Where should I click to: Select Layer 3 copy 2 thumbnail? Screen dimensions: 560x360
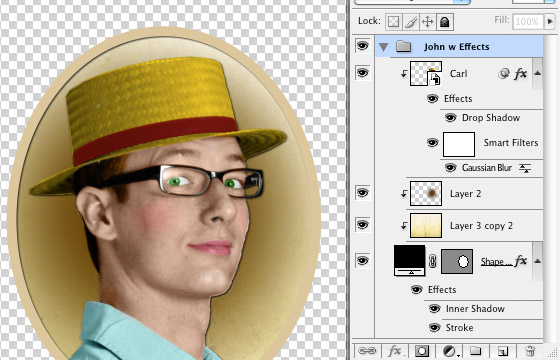click(x=426, y=225)
